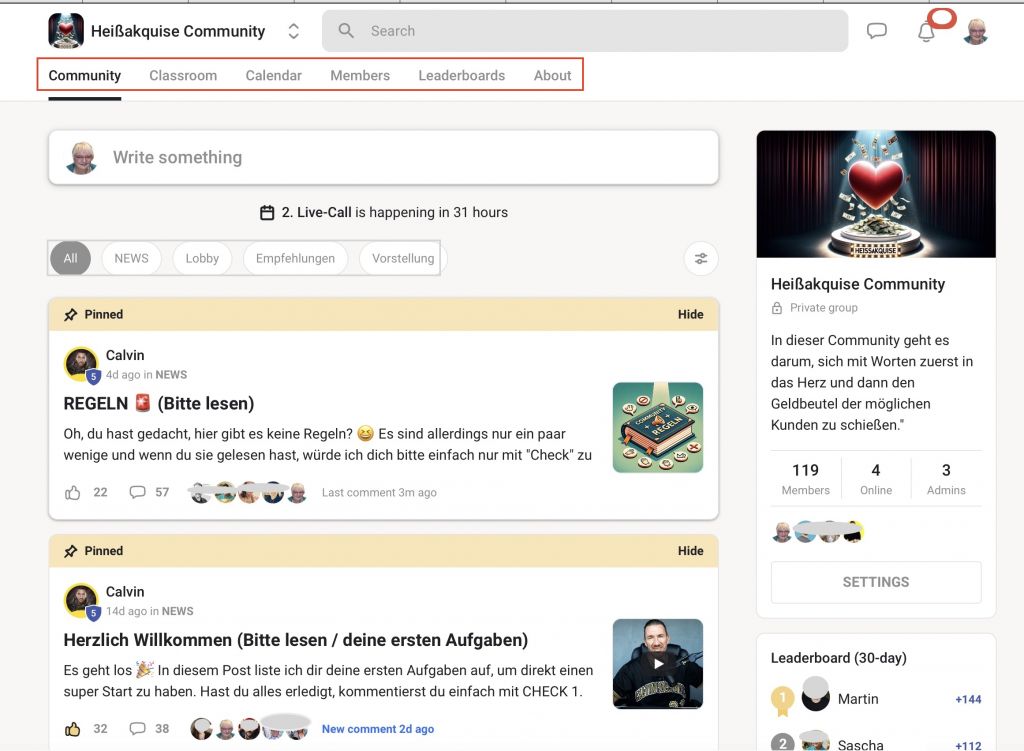
Task: Like the REGELN post with thumbs-up
Action: [72, 492]
